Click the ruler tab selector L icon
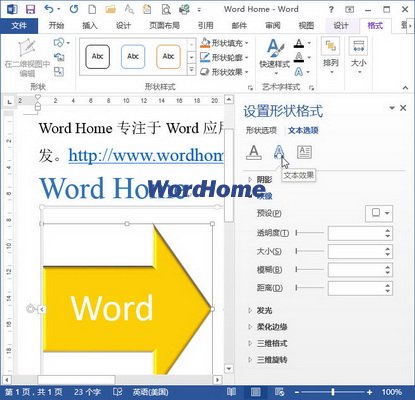The height and width of the screenshot is (400, 415). 9,101
